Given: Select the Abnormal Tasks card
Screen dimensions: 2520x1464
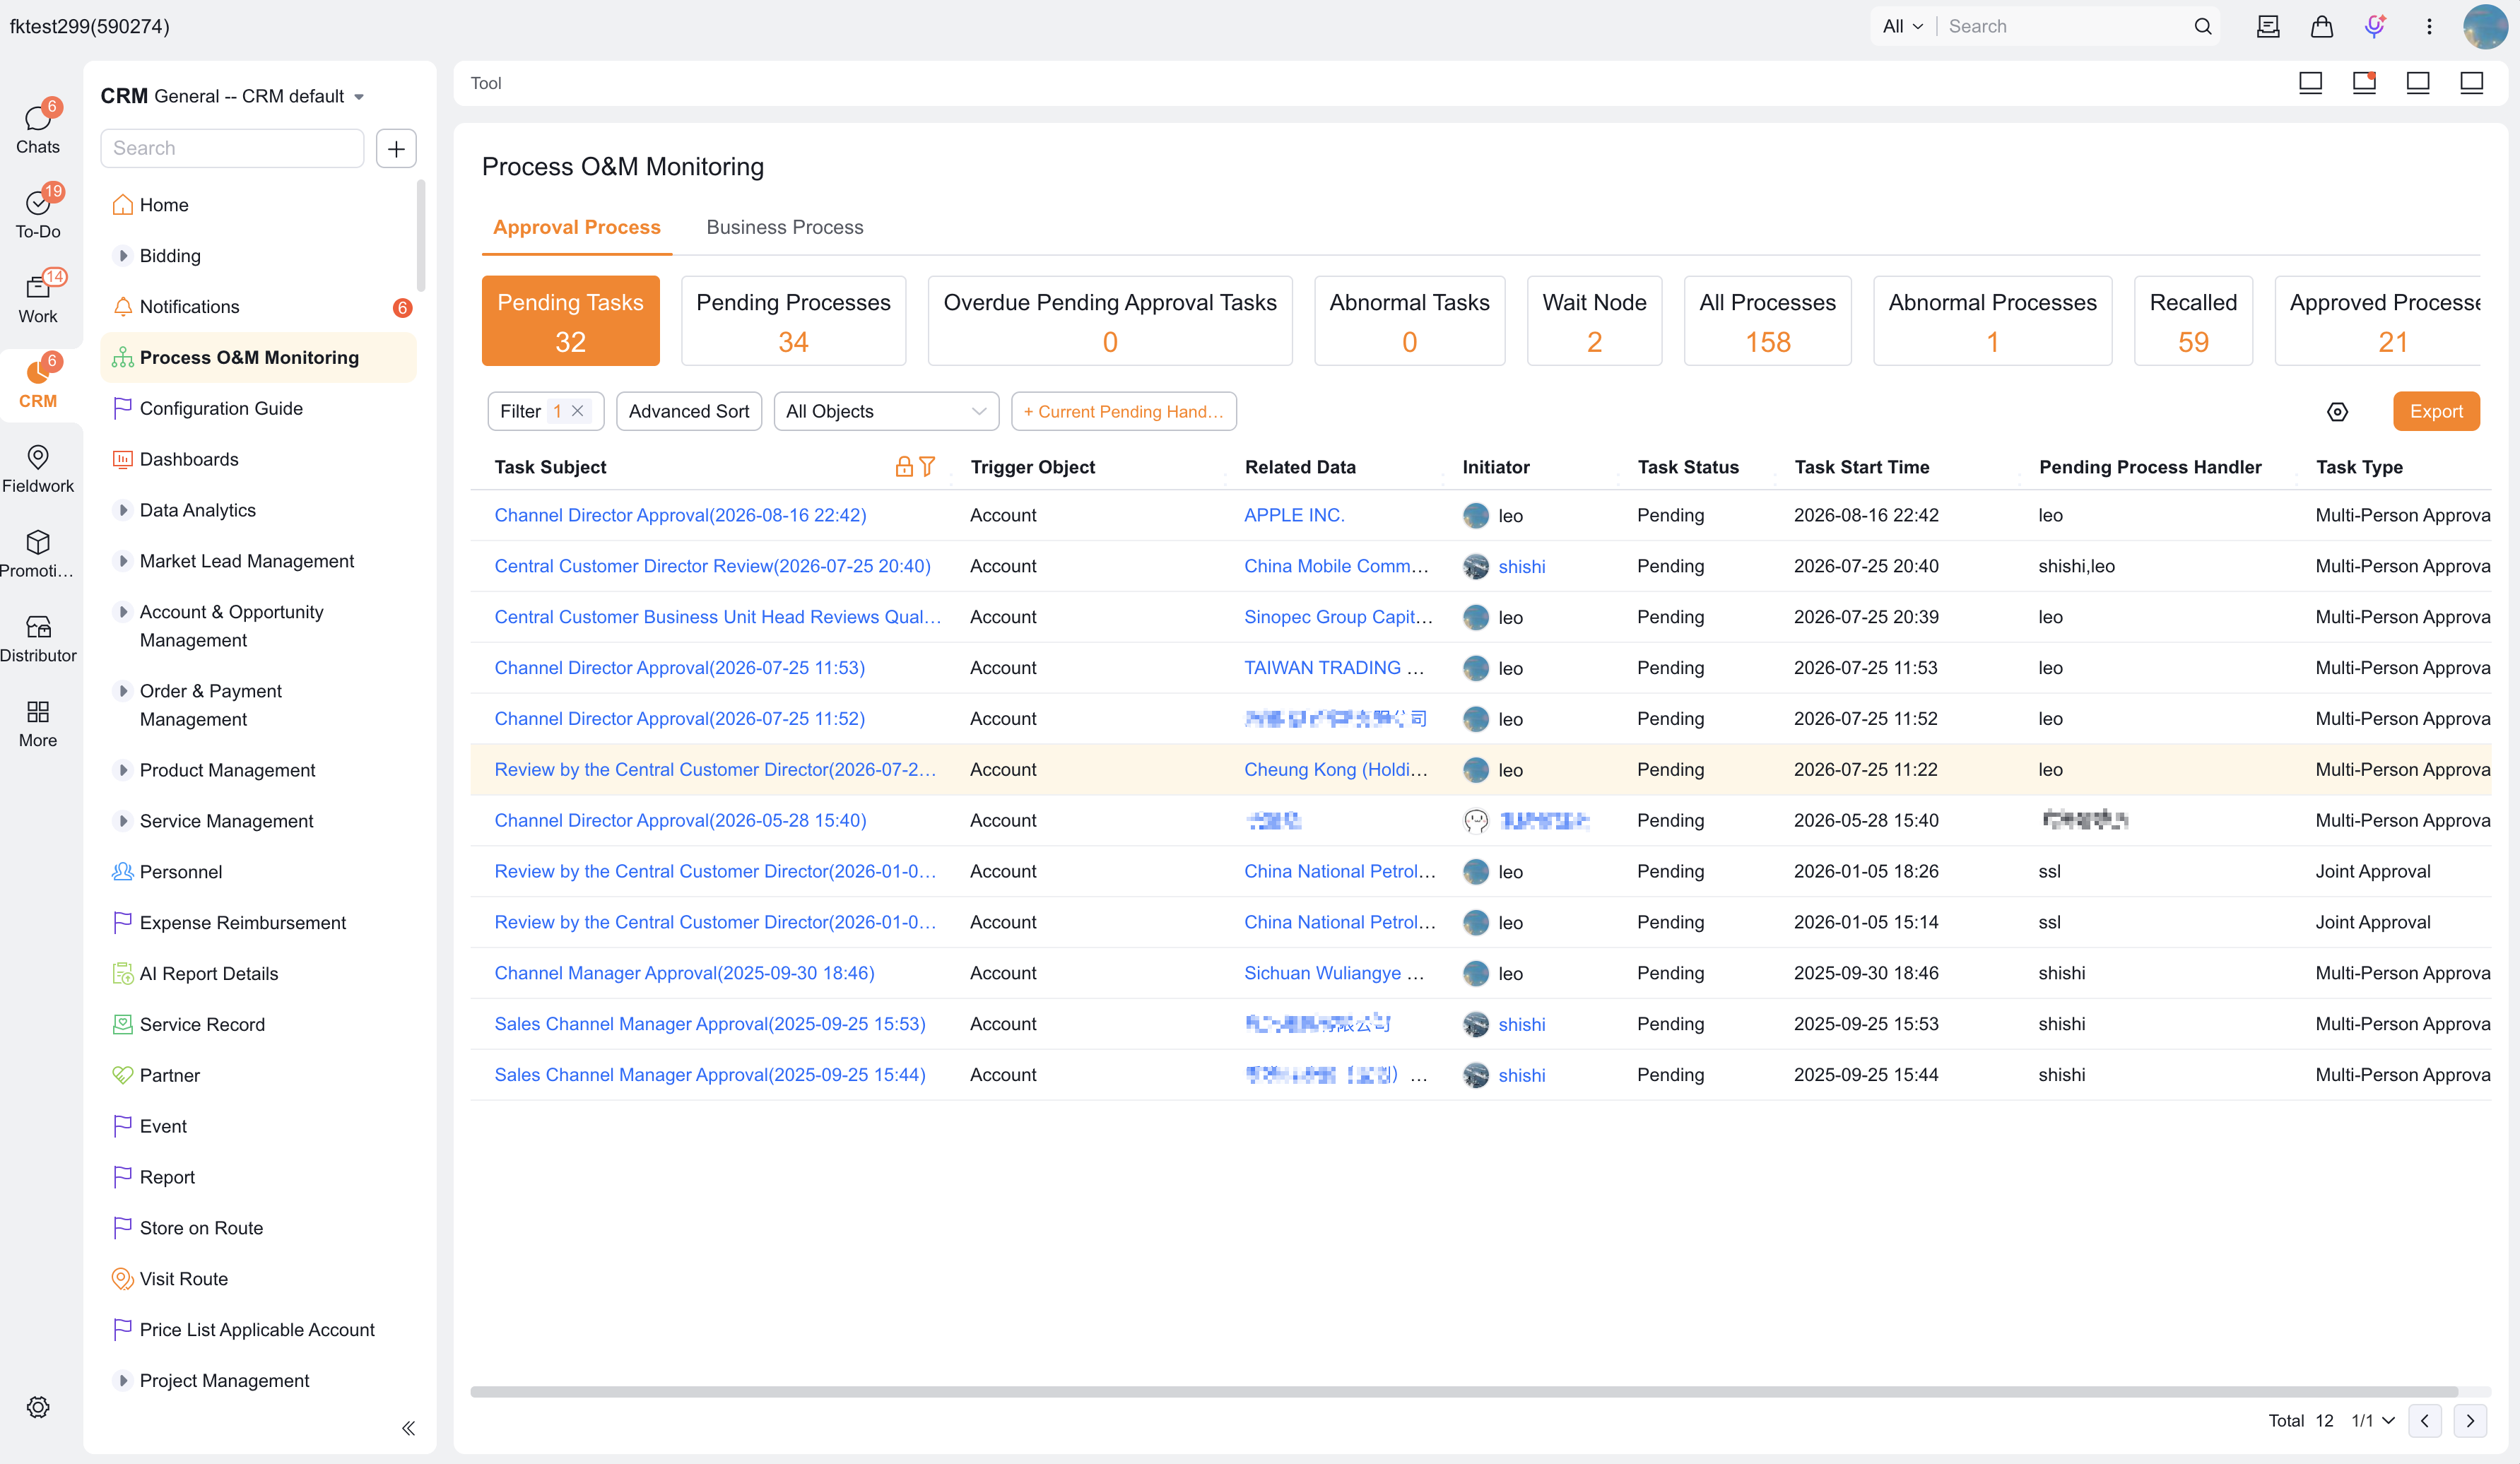Looking at the screenshot, I should (x=1409, y=321).
